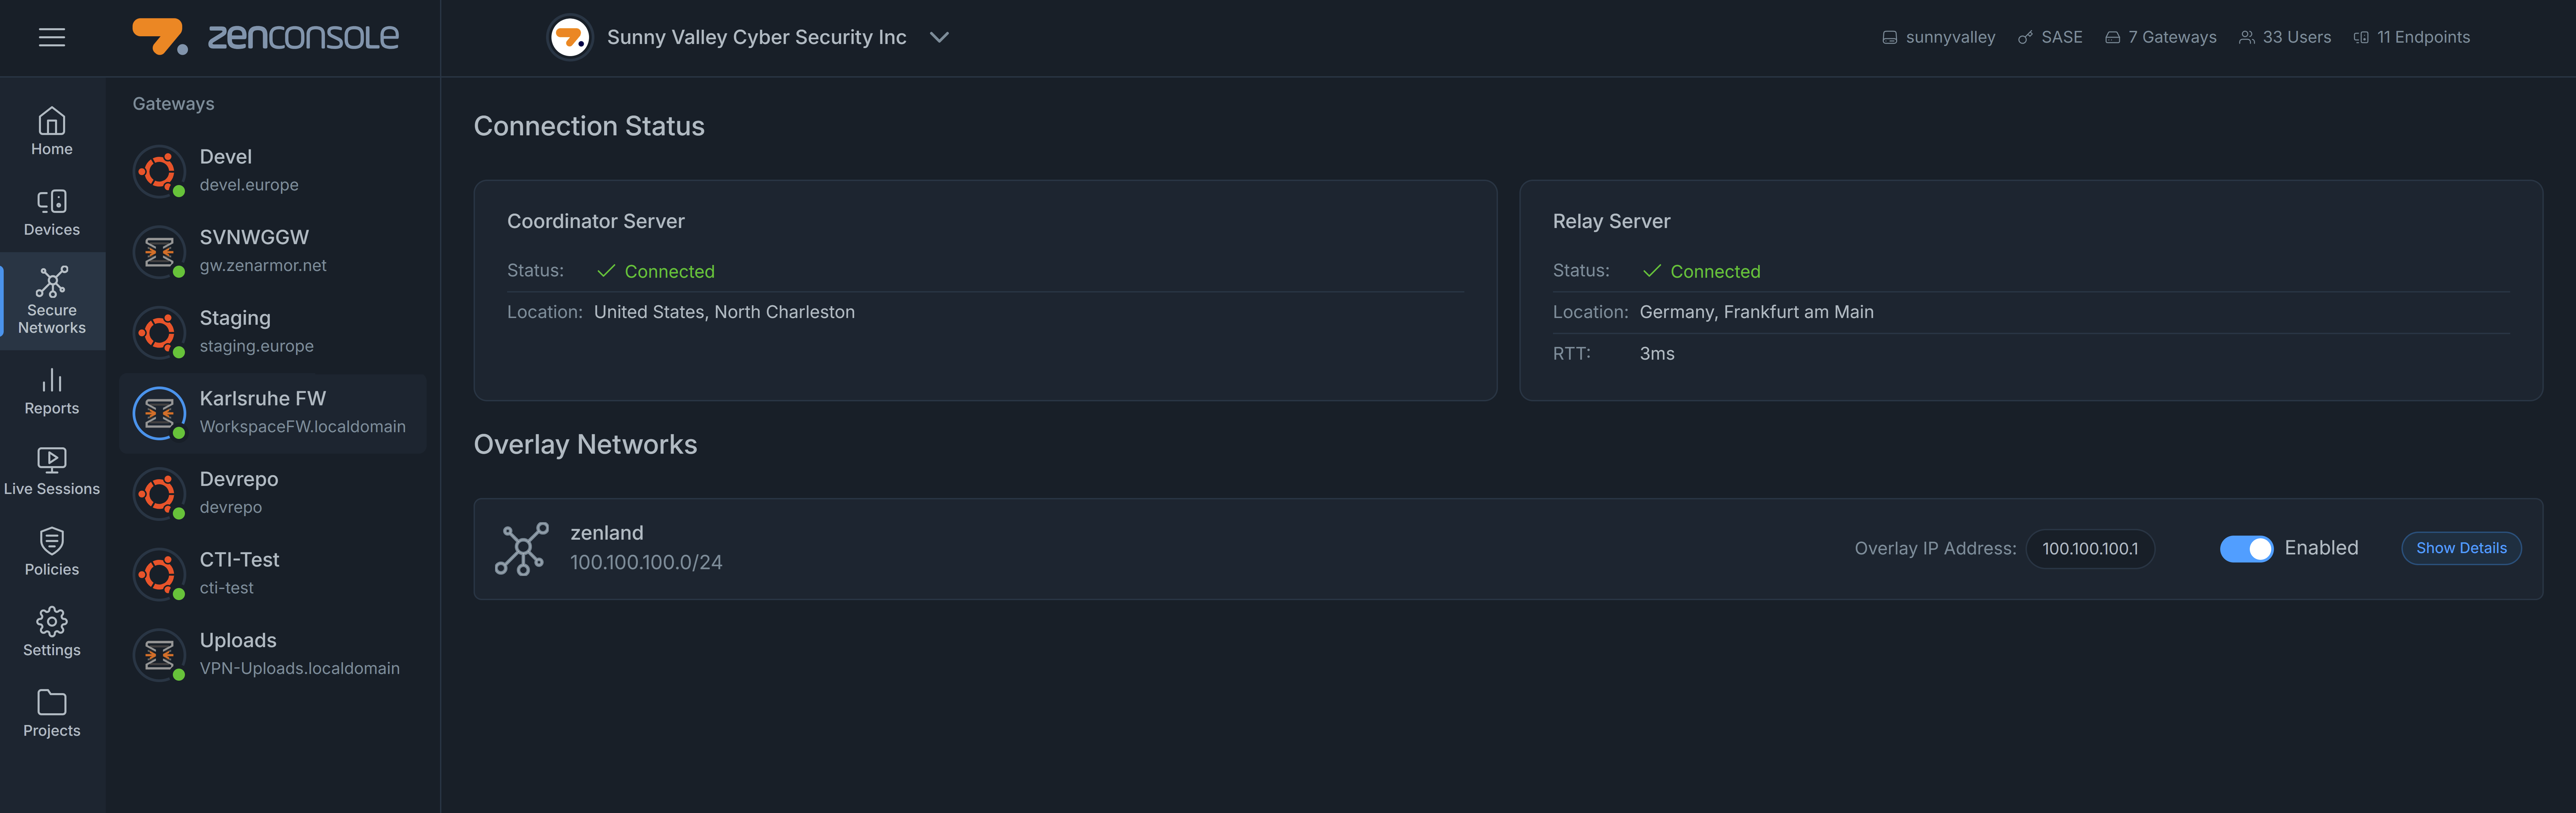
Task: Click the Devel gateway Ubuntu icon
Action: (x=159, y=171)
